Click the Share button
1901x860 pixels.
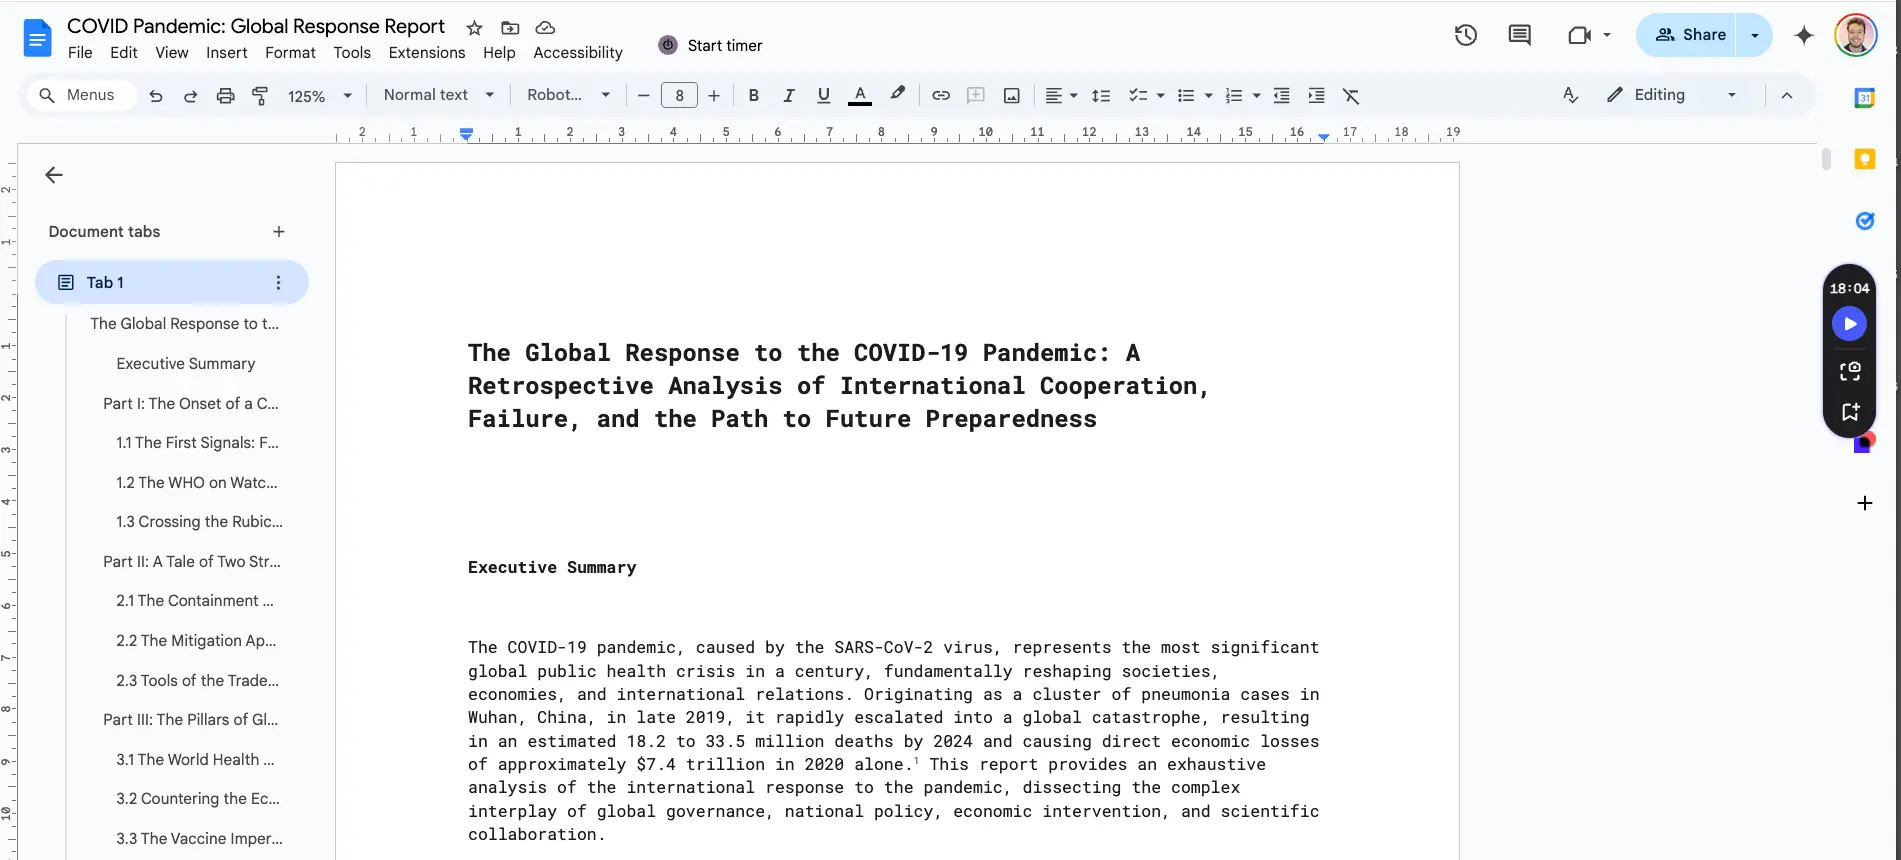[1690, 35]
